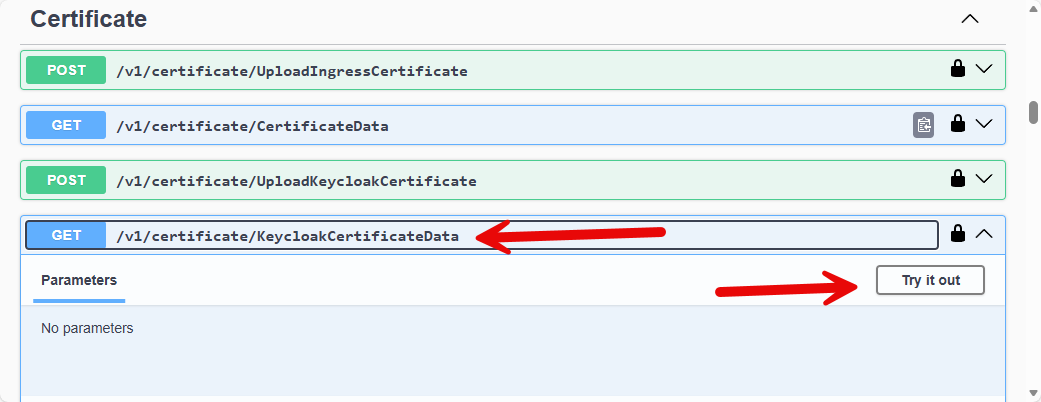Click the scrollbar down arrow
Screen dimensions: 1041x402
click(1034, 393)
